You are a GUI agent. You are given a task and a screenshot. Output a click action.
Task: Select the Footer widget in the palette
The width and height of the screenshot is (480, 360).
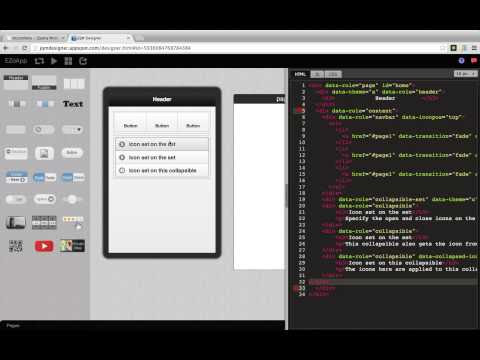pyautogui.click(x=44, y=82)
